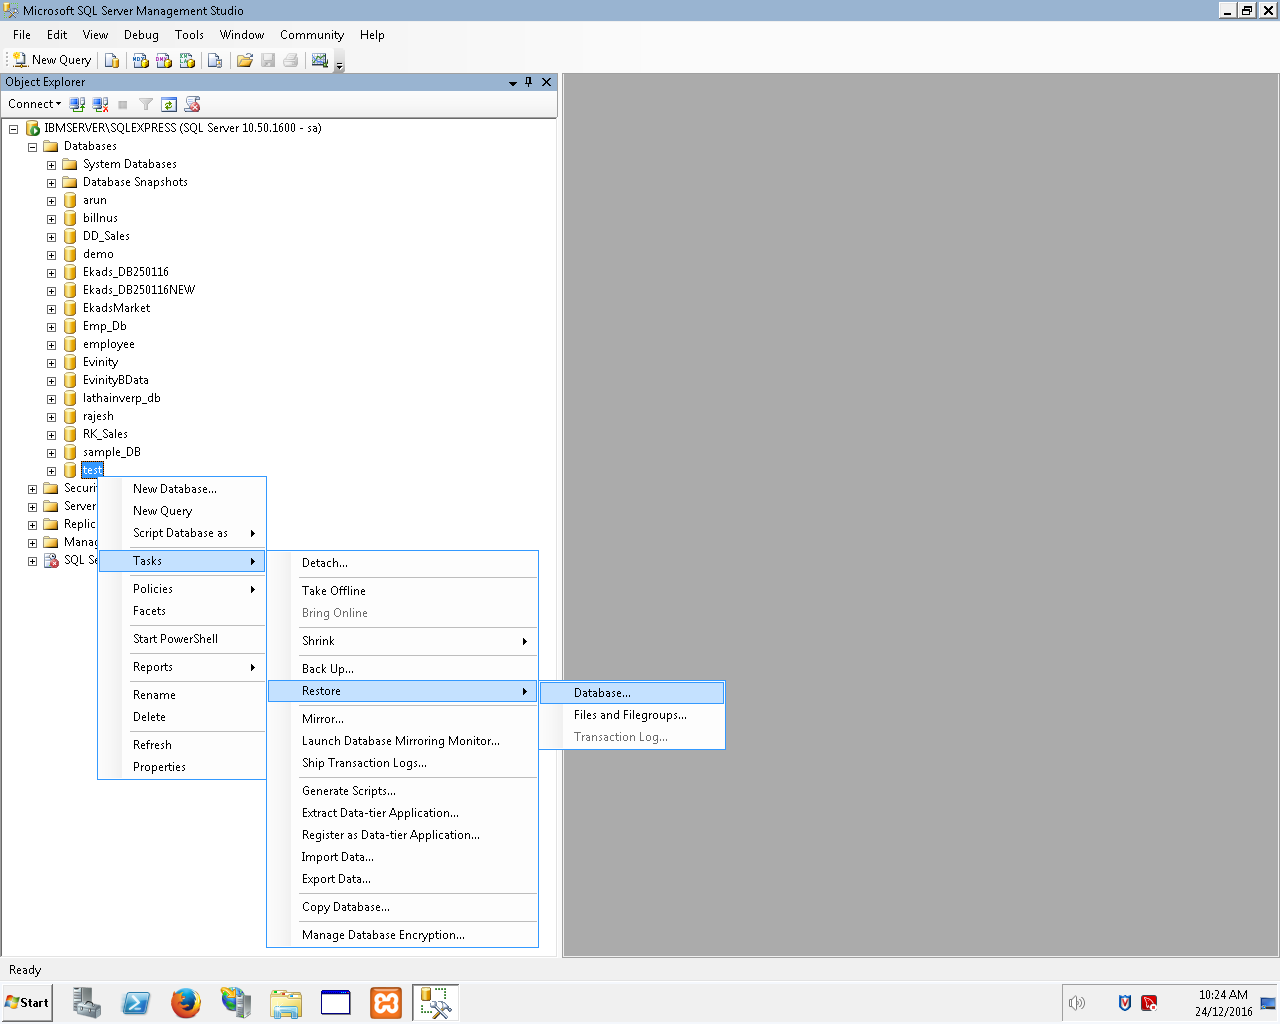The image size is (1280, 1024).
Task: Click the Object Explorer script stop icon
Action: pyautogui.click(x=193, y=104)
